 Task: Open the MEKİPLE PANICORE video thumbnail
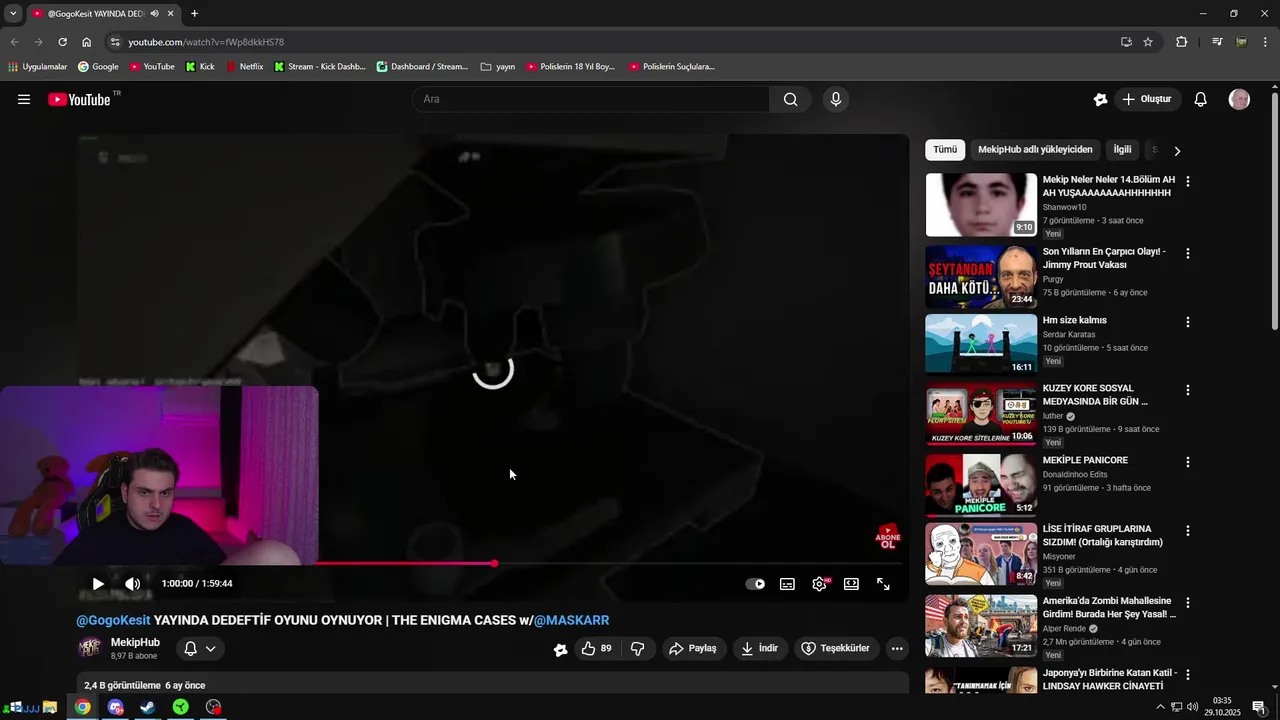981,485
